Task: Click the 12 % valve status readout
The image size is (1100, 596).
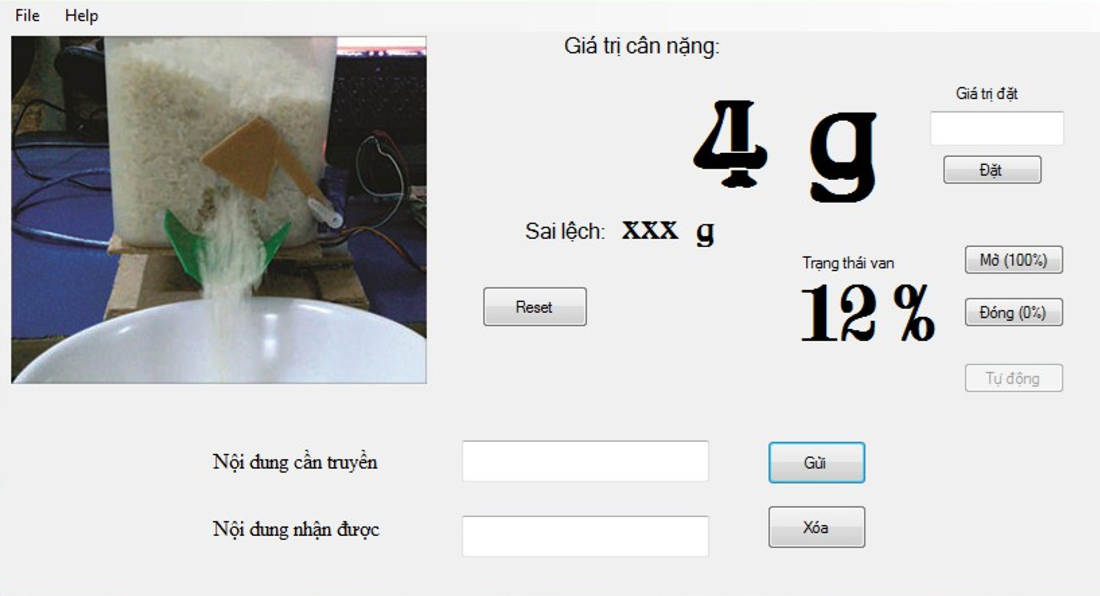Action: 868,313
